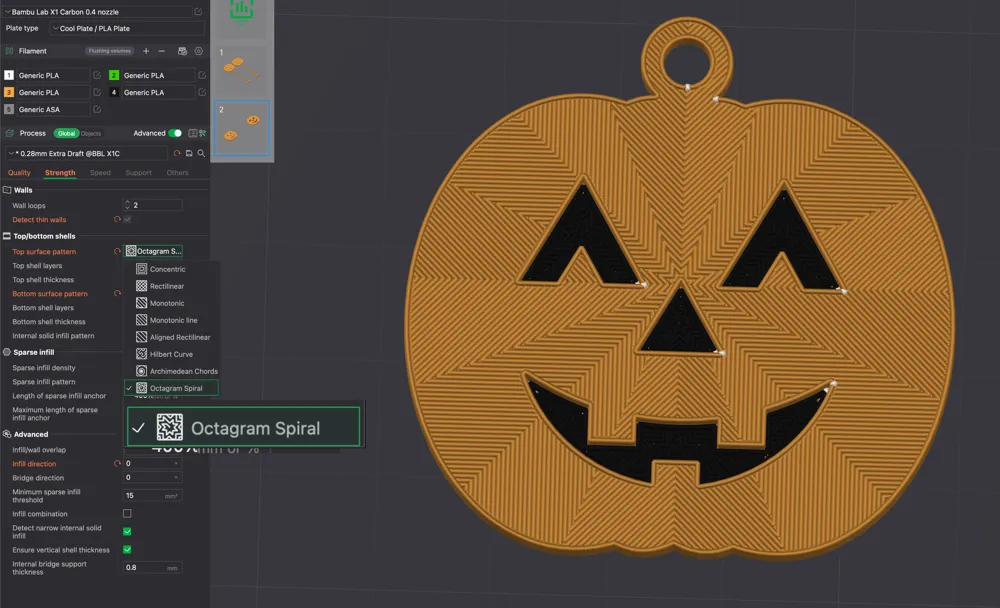This screenshot has height=608, width=1000.
Task: Edit Generic ASA with its pencil icon
Action: tap(96, 110)
